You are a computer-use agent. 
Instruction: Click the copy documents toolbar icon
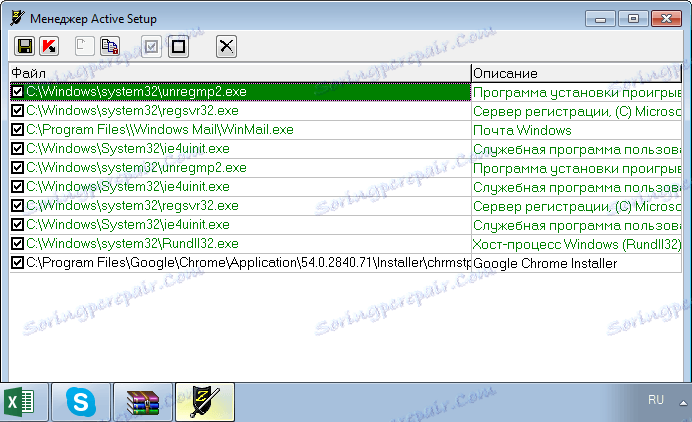109,46
